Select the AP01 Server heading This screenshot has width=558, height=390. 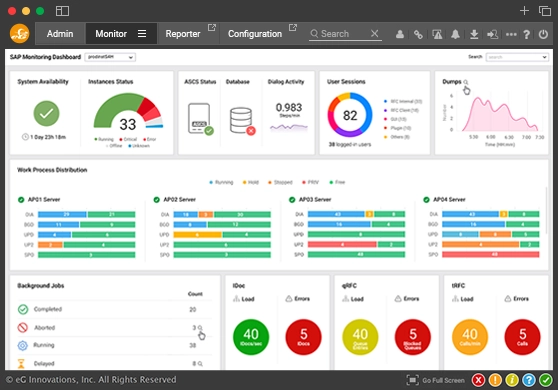pyautogui.click(x=44, y=199)
